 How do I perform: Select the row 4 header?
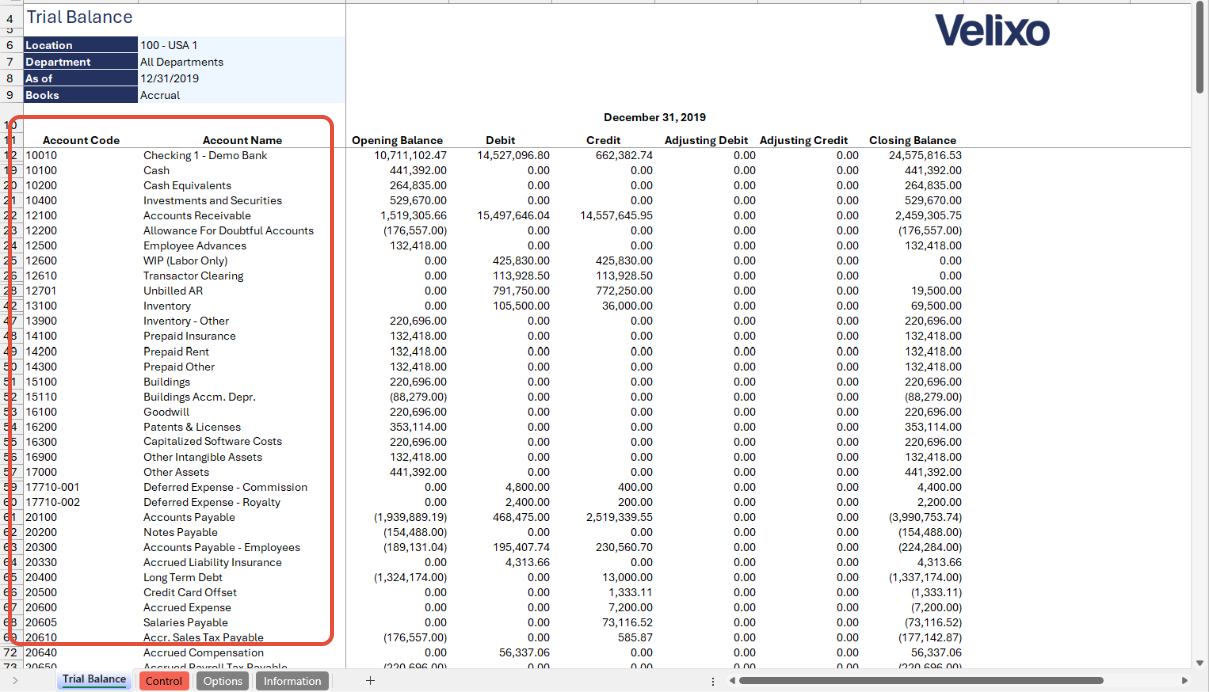(x=11, y=18)
